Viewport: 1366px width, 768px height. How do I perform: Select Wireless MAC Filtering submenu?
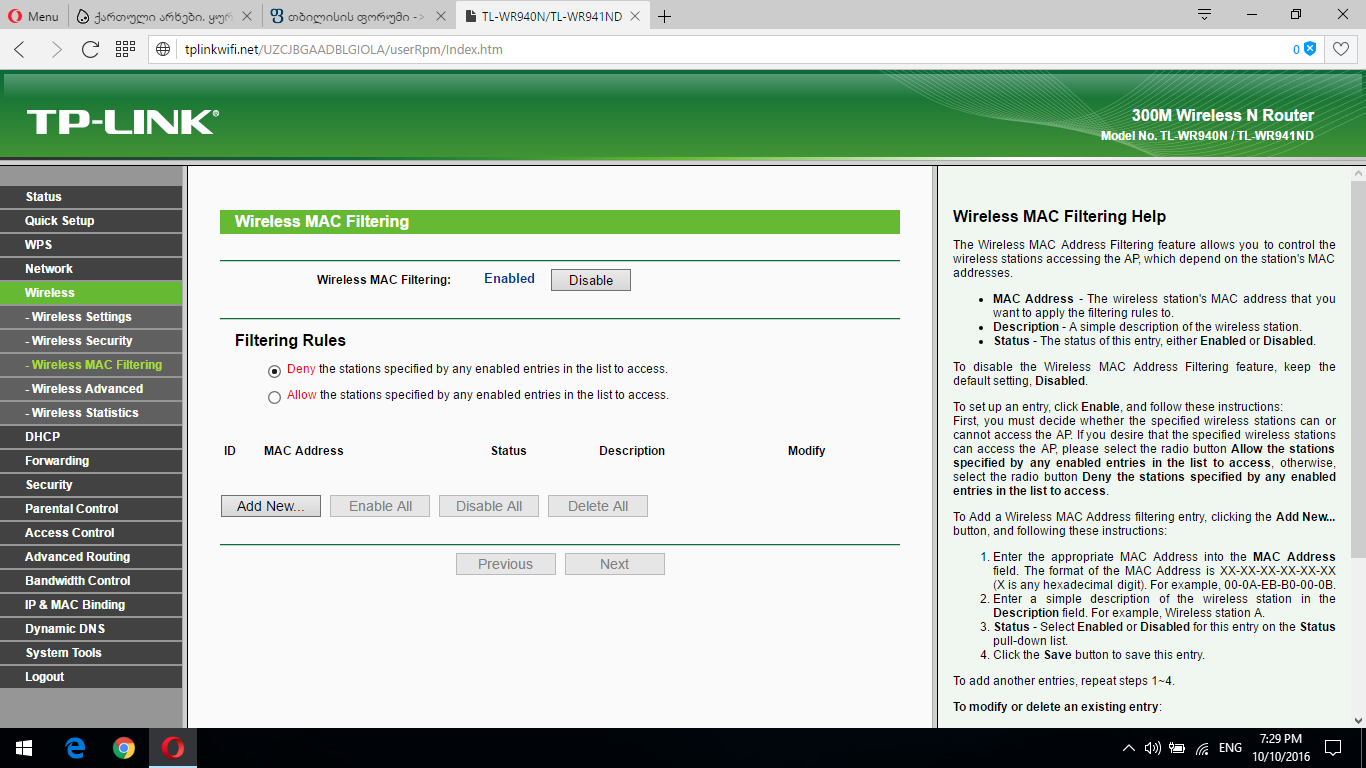click(x=91, y=365)
